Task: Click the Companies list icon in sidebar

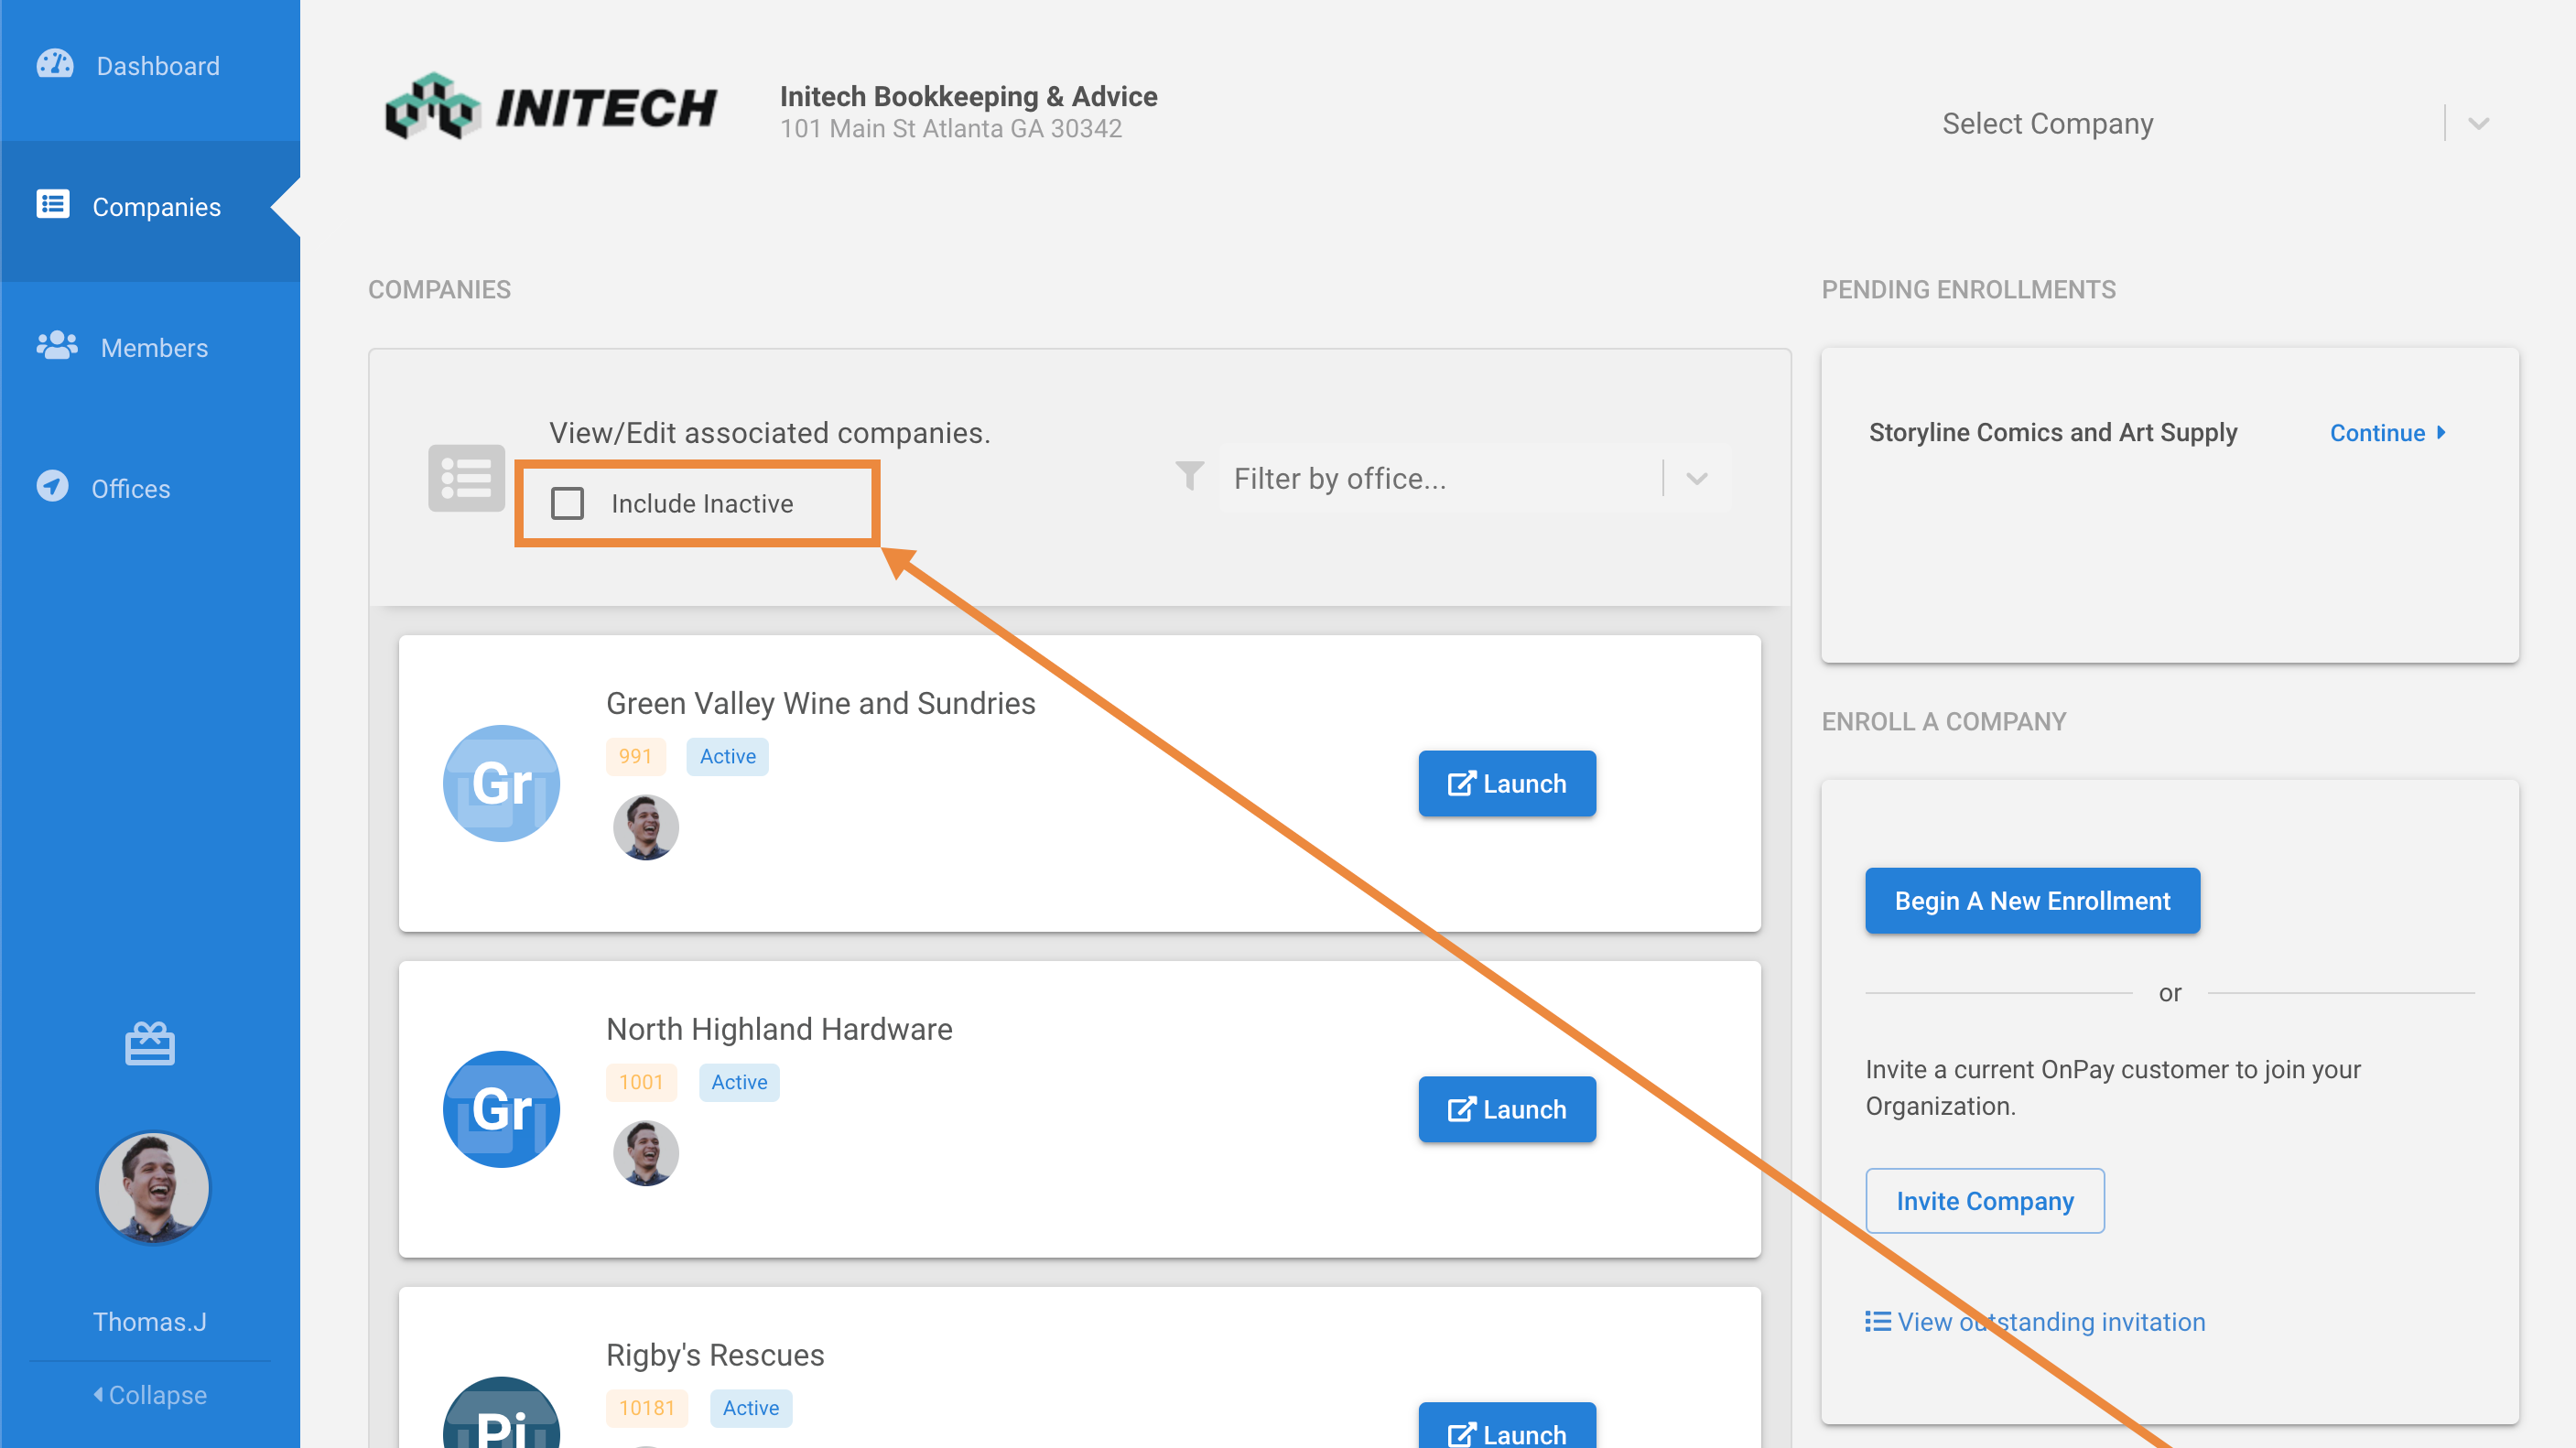Action: point(53,204)
